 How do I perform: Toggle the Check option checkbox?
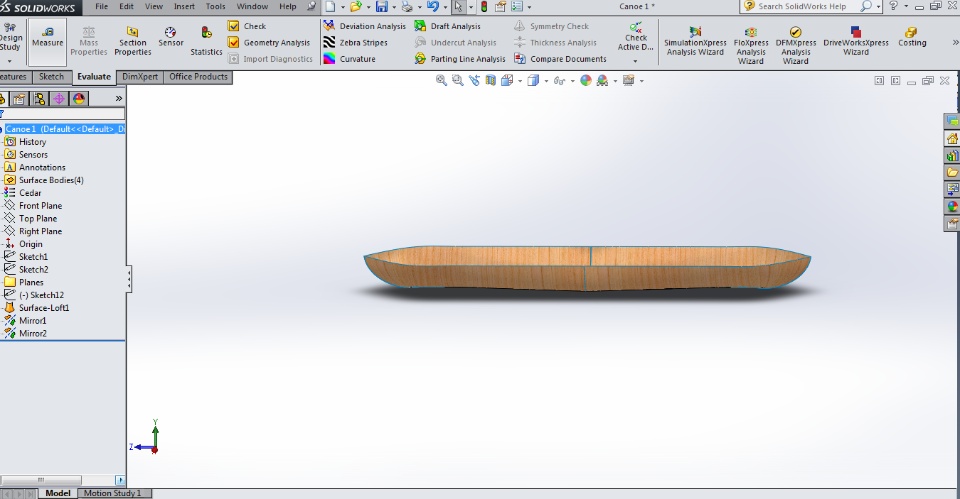pos(233,26)
